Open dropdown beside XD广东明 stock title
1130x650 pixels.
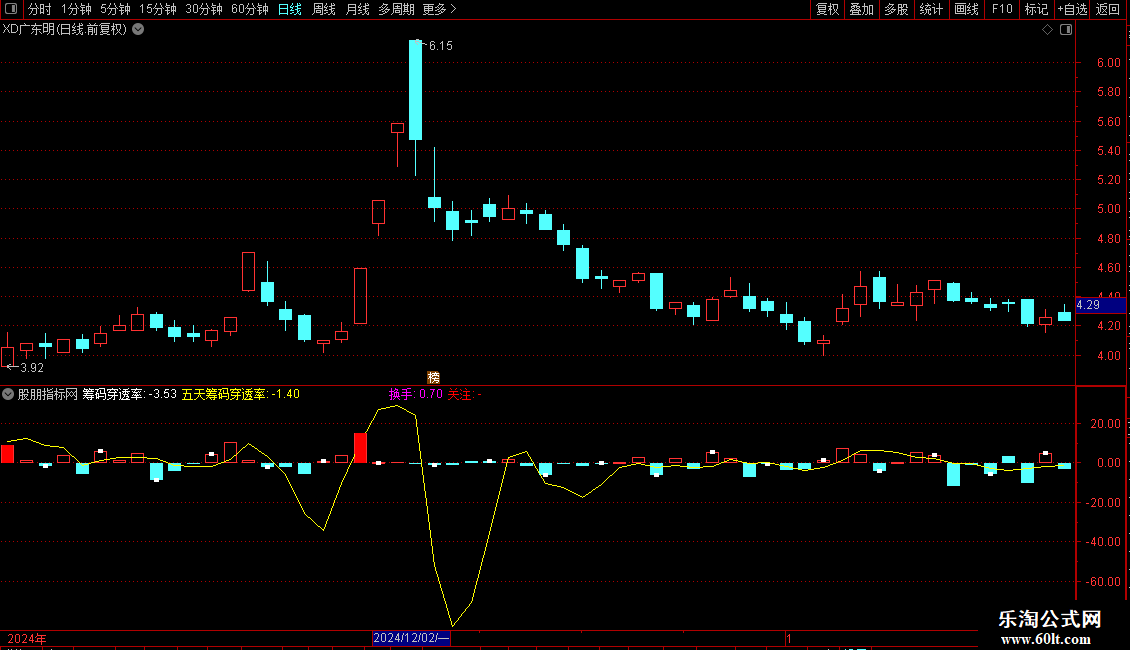point(138,30)
